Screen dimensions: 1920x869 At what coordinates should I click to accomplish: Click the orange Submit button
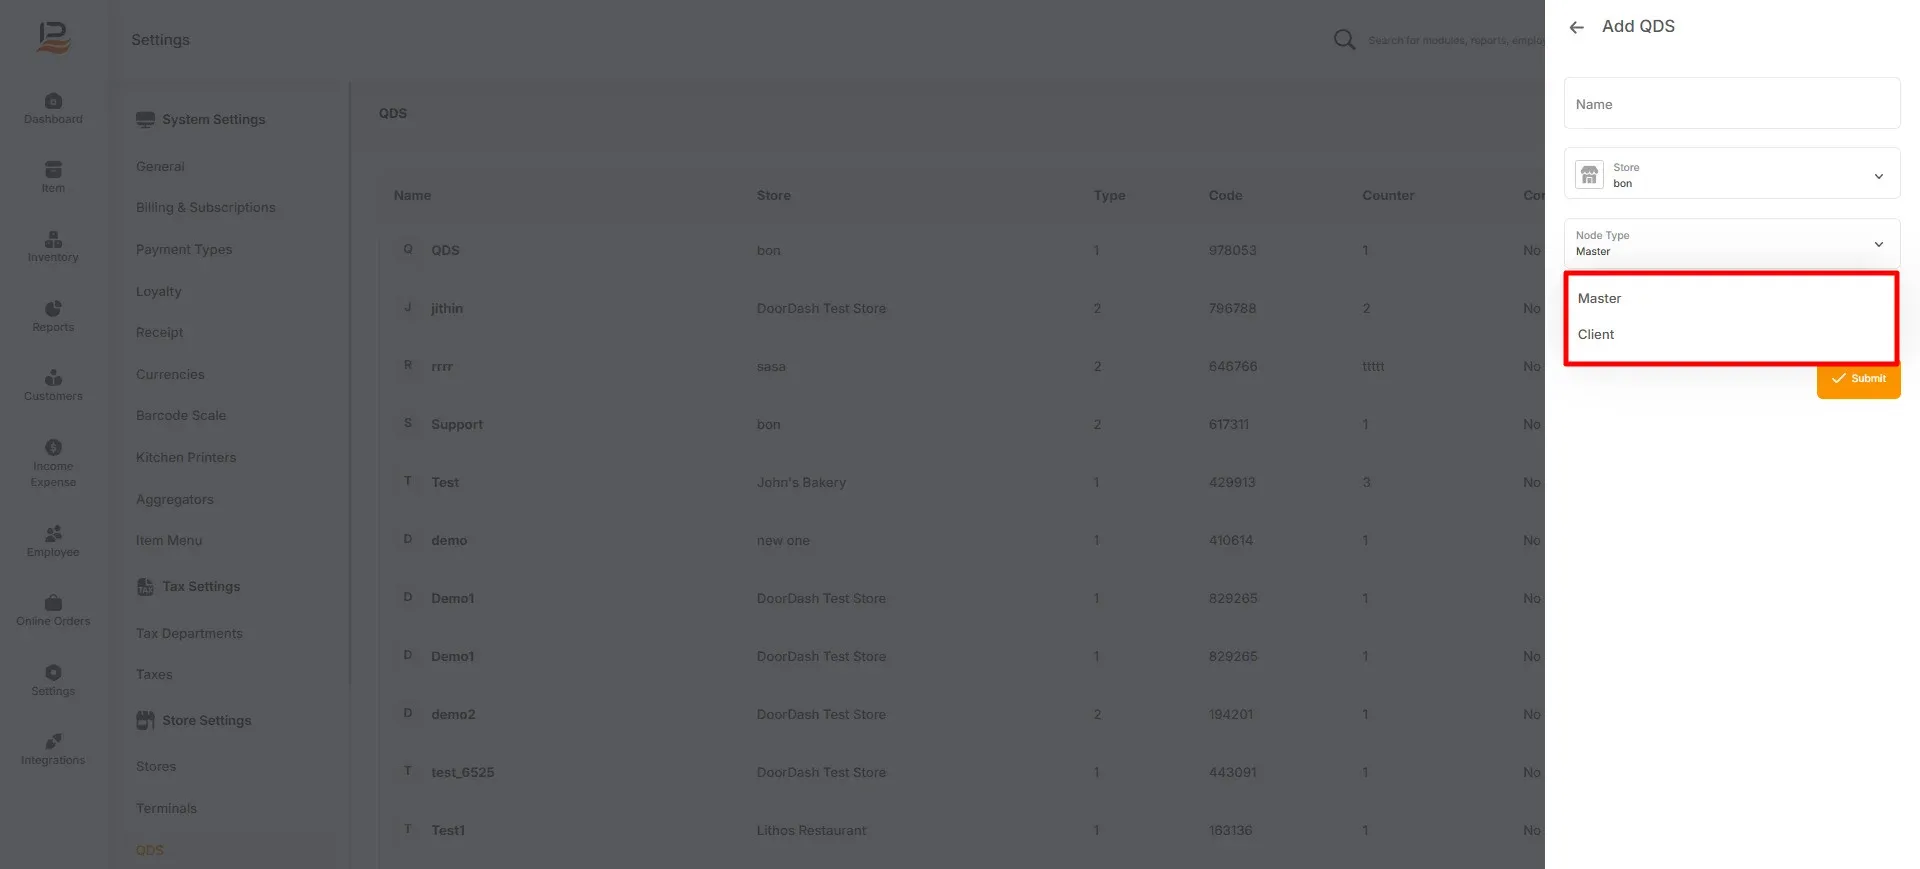click(1858, 379)
